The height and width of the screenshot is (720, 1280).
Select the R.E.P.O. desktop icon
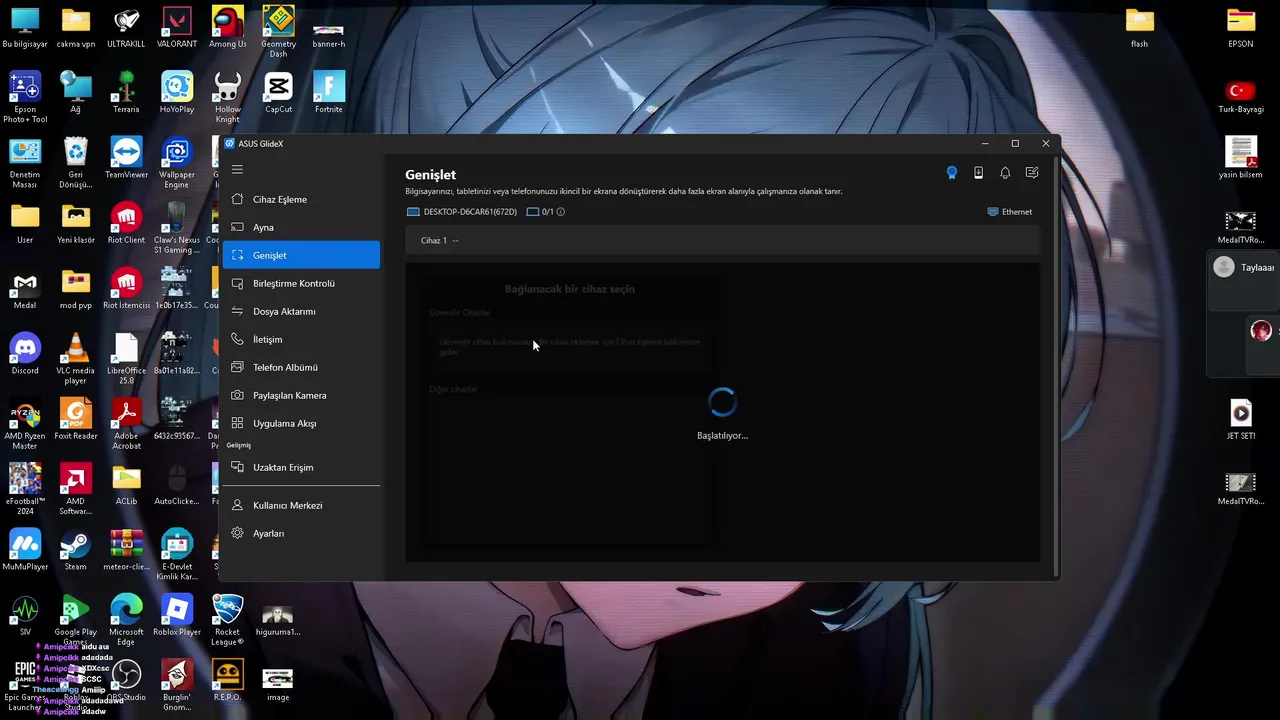[x=228, y=680]
